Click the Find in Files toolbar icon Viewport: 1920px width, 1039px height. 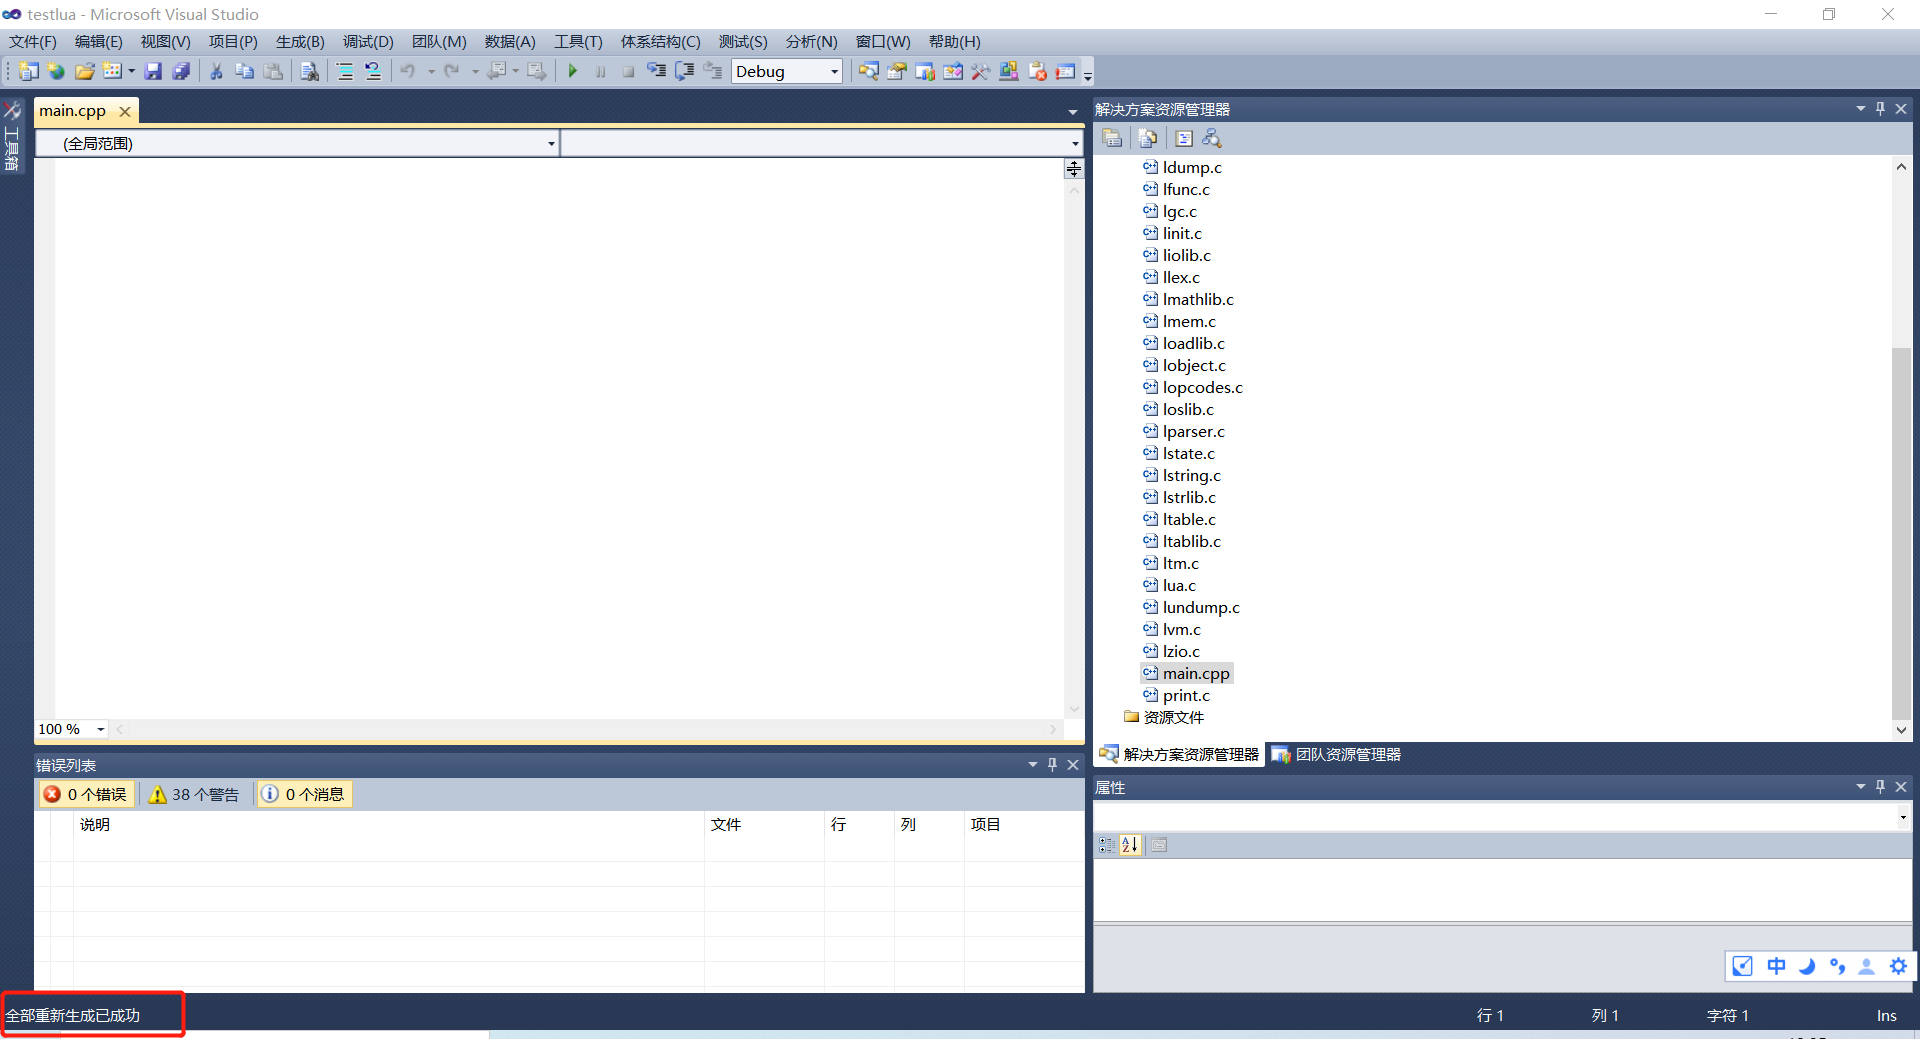310,71
